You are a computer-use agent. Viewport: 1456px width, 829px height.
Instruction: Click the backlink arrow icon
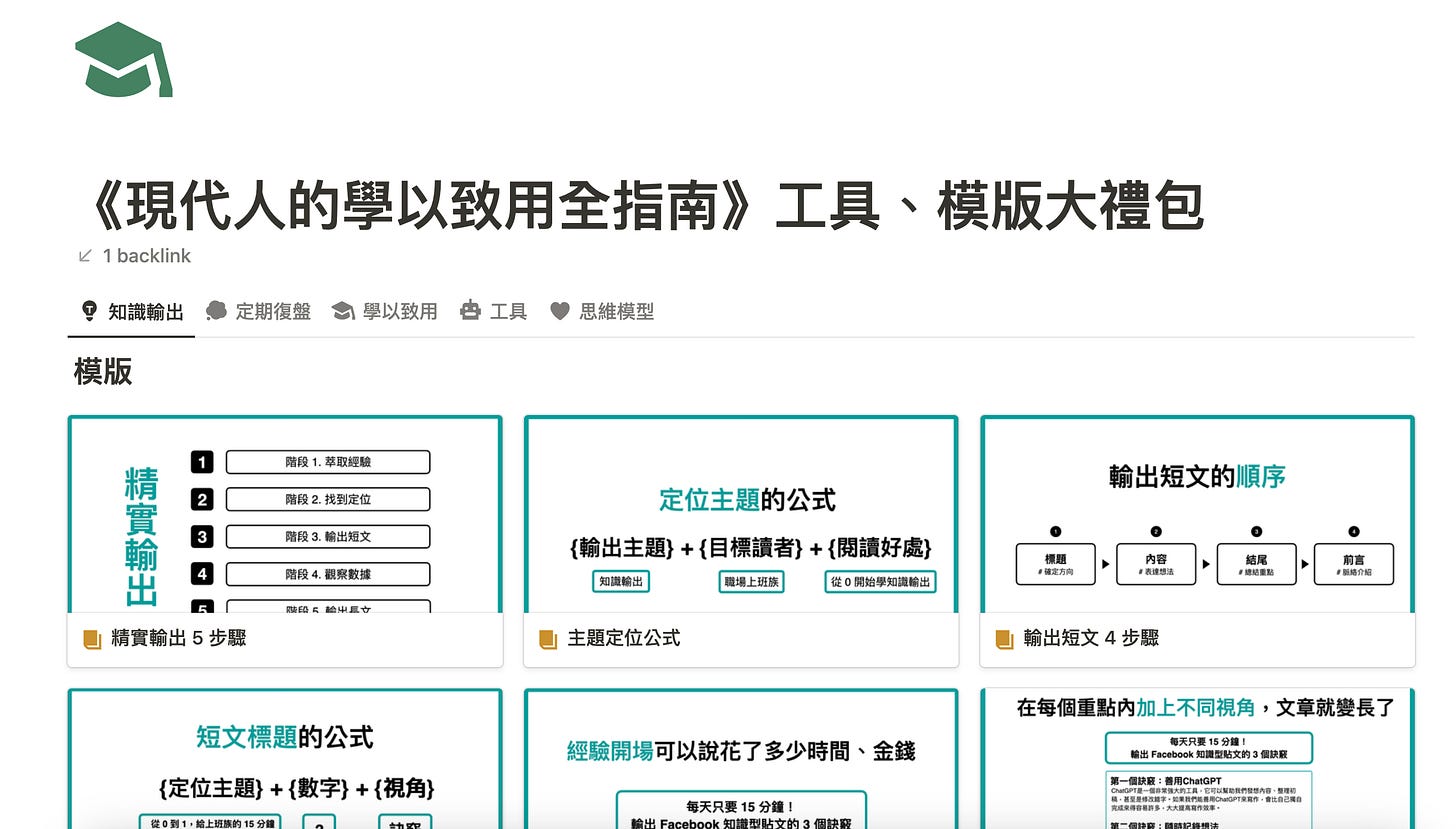coord(85,256)
